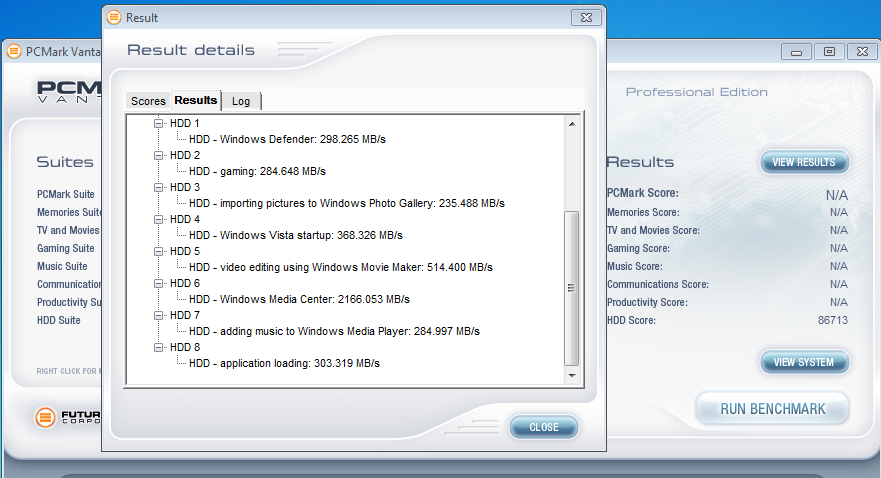
Task: Select the HDD 1 tree label
Action: coord(185,123)
